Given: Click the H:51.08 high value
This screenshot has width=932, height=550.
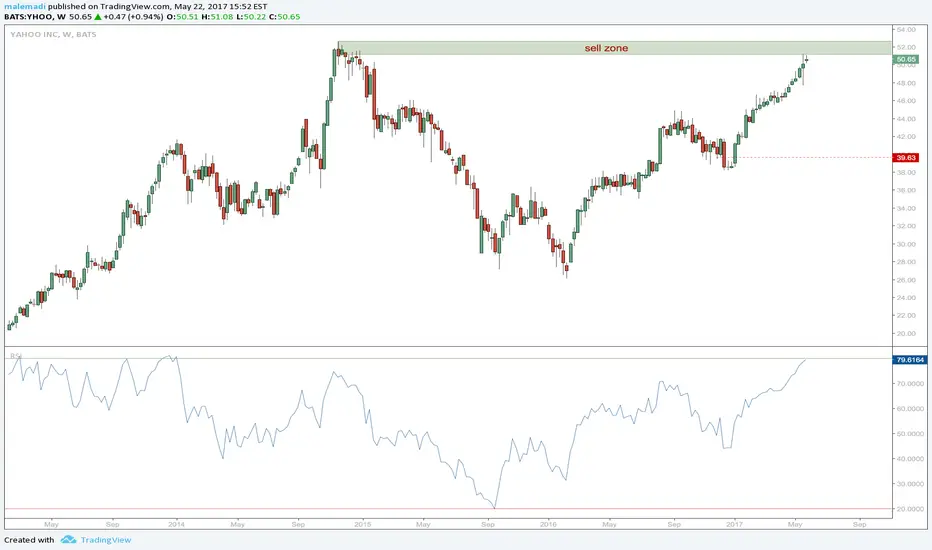Looking at the screenshot, I should pyautogui.click(x=218, y=17).
